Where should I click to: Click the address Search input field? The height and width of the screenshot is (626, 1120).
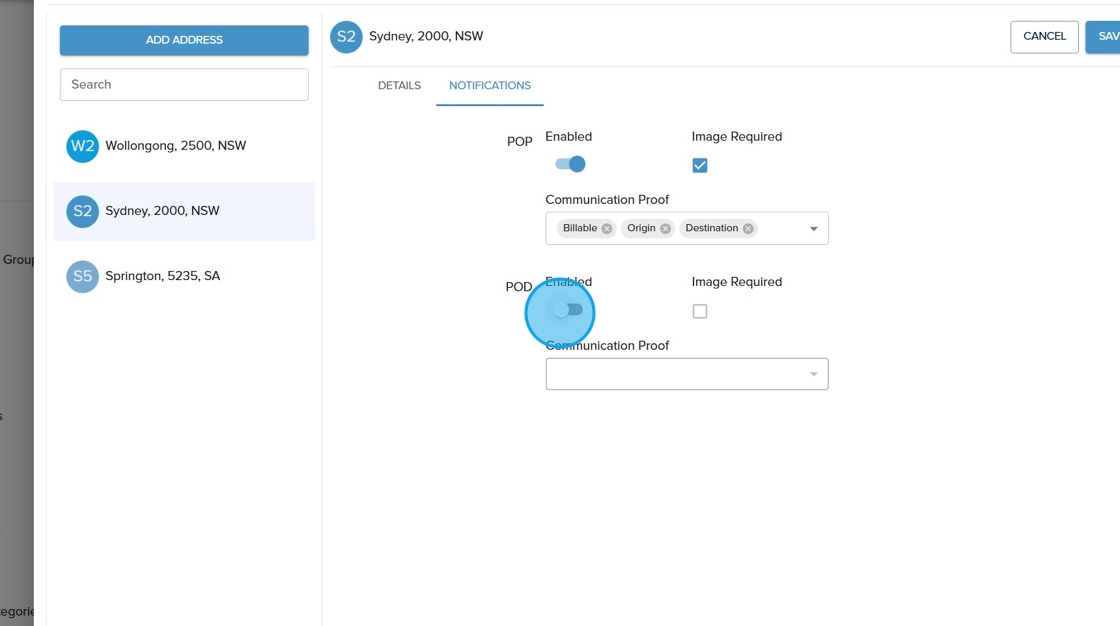pos(184,85)
